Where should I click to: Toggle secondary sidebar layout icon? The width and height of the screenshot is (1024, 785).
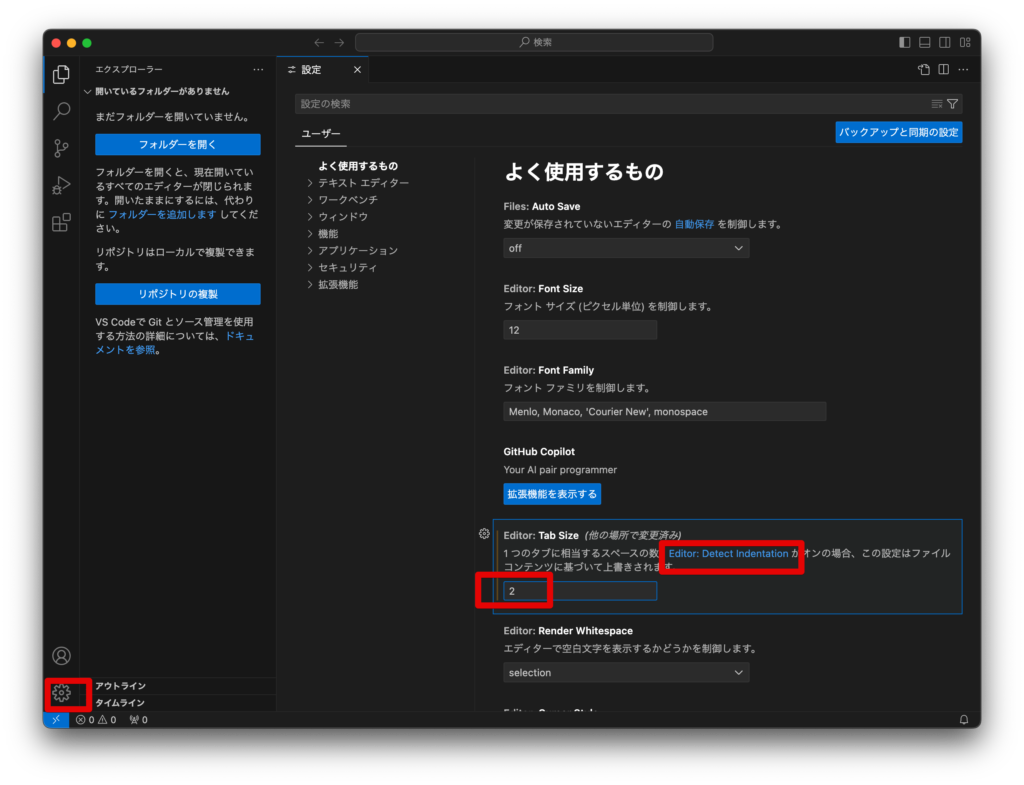[x=945, y=42]
